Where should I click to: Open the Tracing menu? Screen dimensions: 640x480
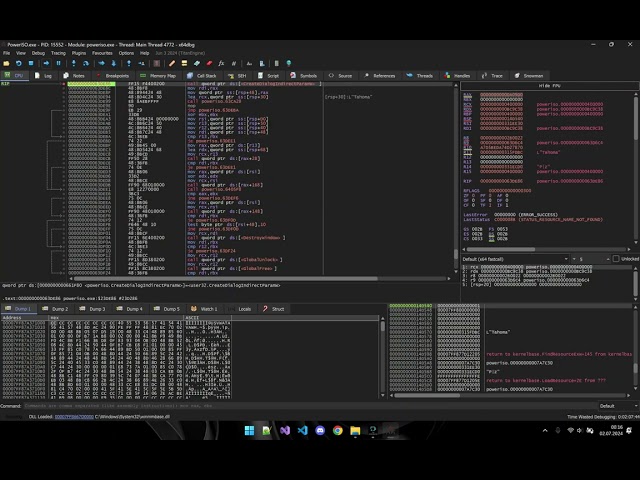(58, 53)
